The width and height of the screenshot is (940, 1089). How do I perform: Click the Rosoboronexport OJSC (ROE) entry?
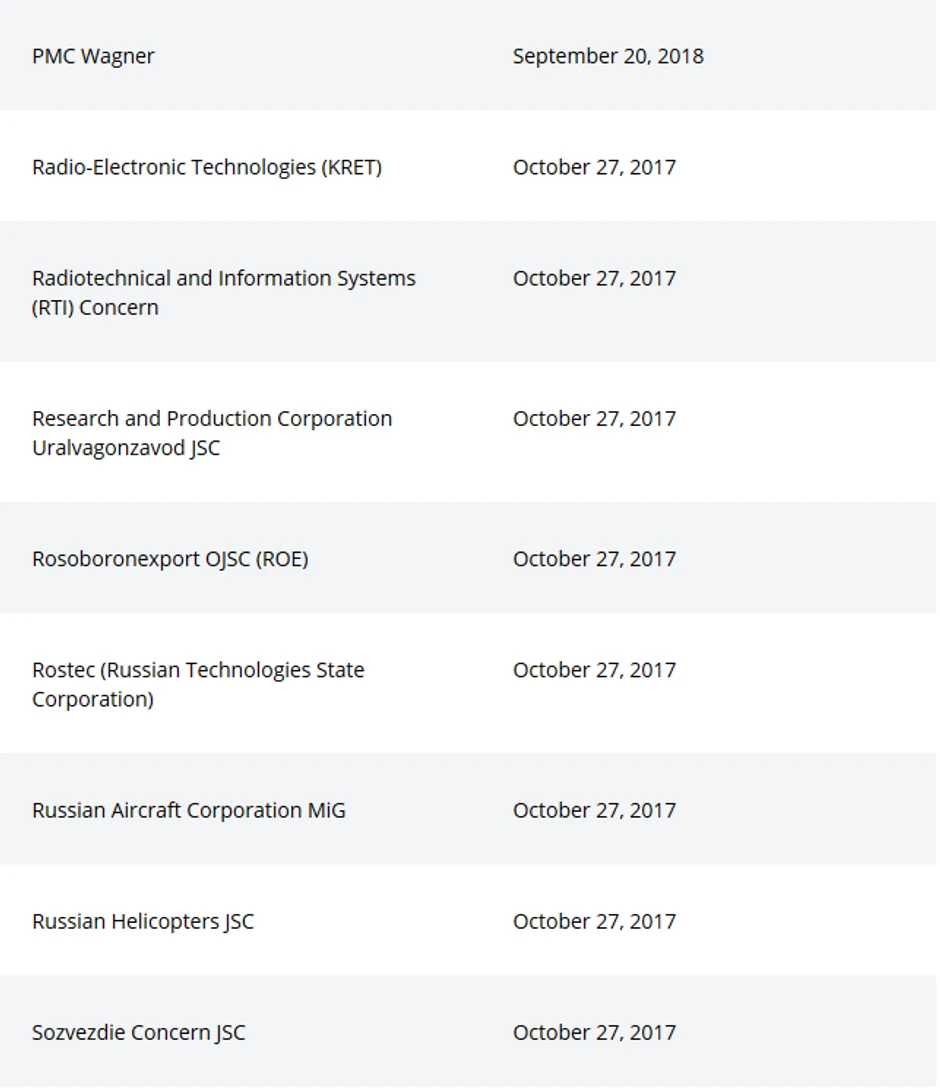(x=169, y=559)
